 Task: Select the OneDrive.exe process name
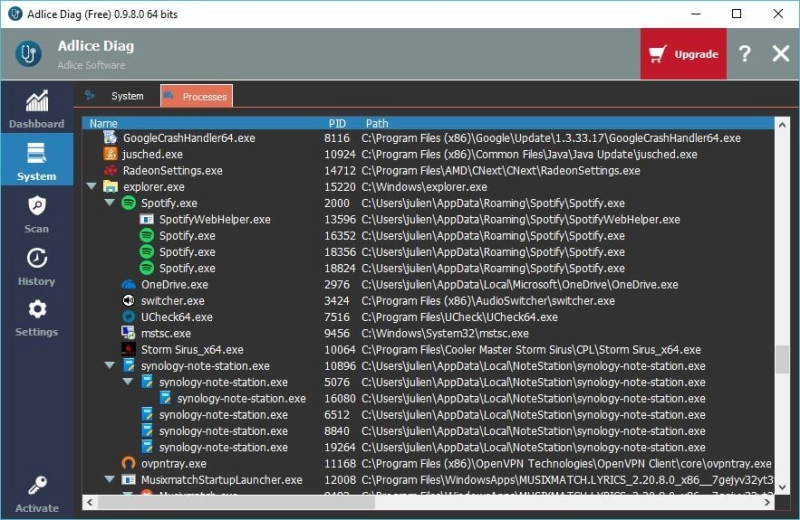174,285
